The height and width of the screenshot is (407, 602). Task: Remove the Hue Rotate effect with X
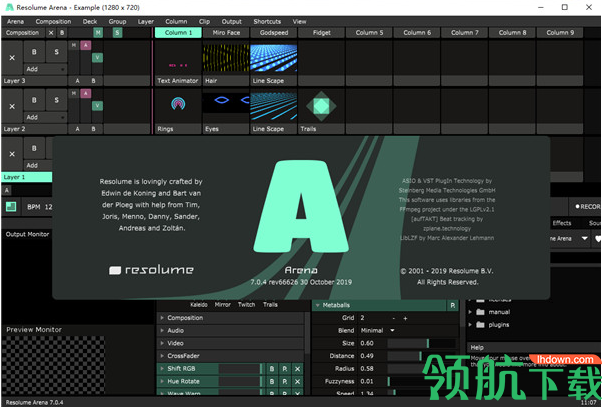point(297,382)
